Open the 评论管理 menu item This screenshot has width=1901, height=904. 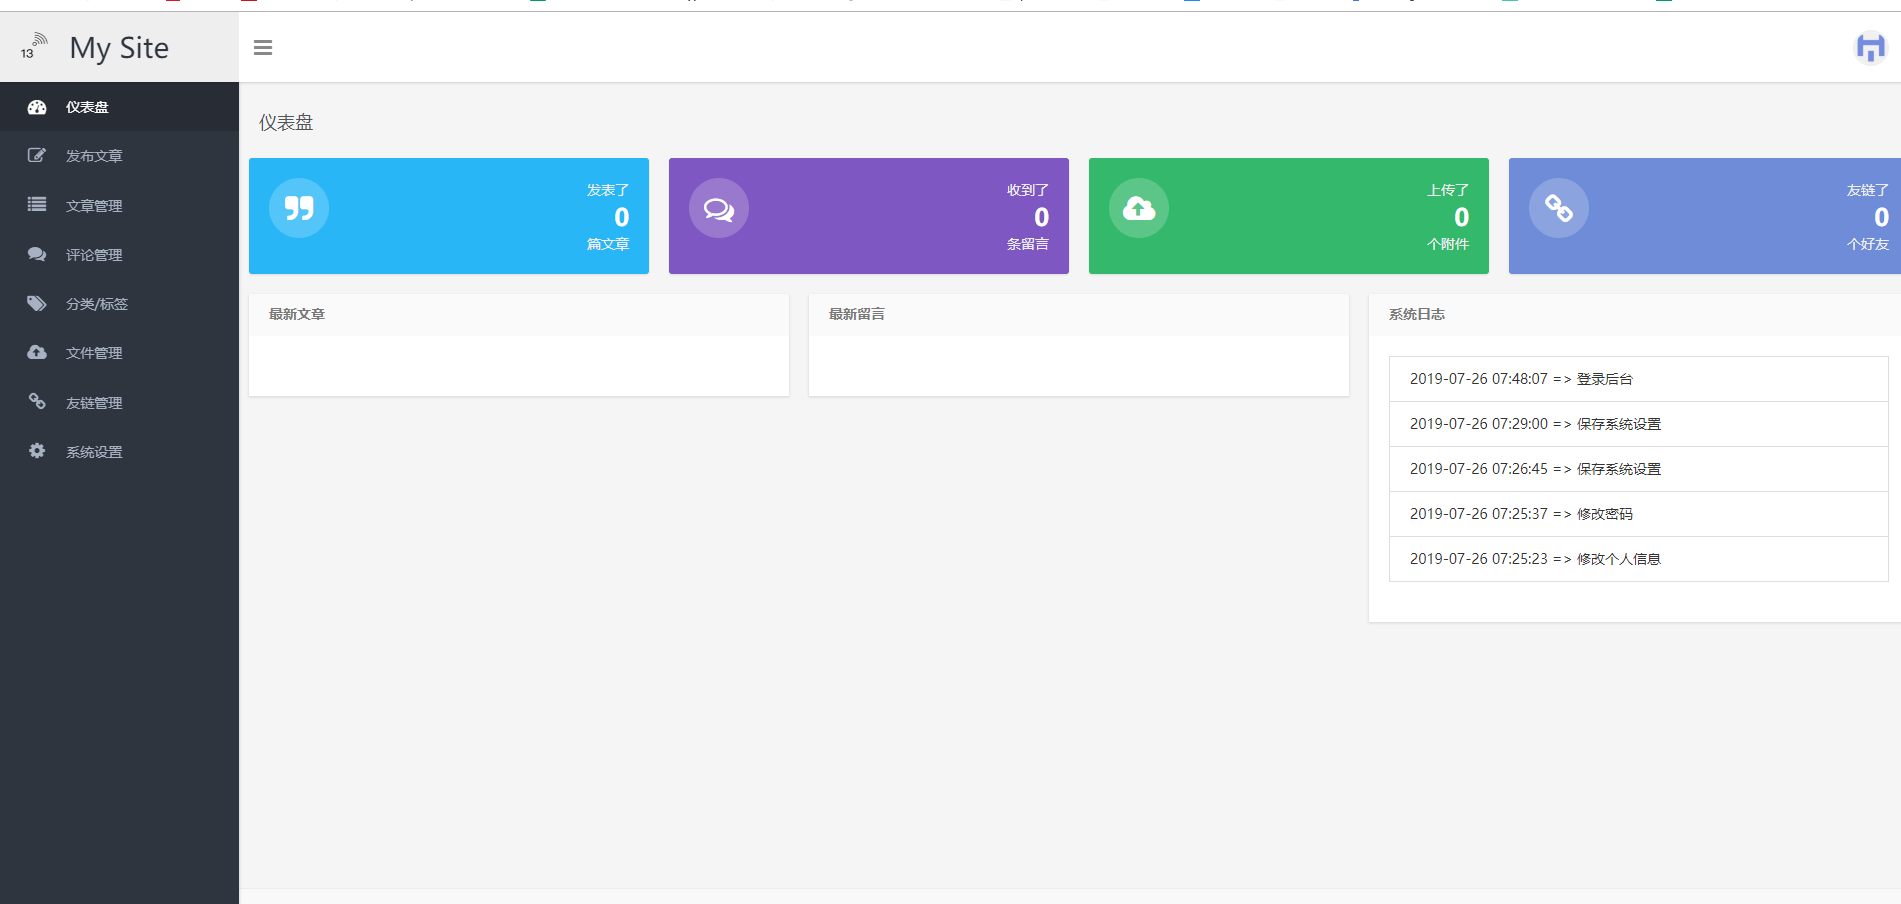(94, 254)
